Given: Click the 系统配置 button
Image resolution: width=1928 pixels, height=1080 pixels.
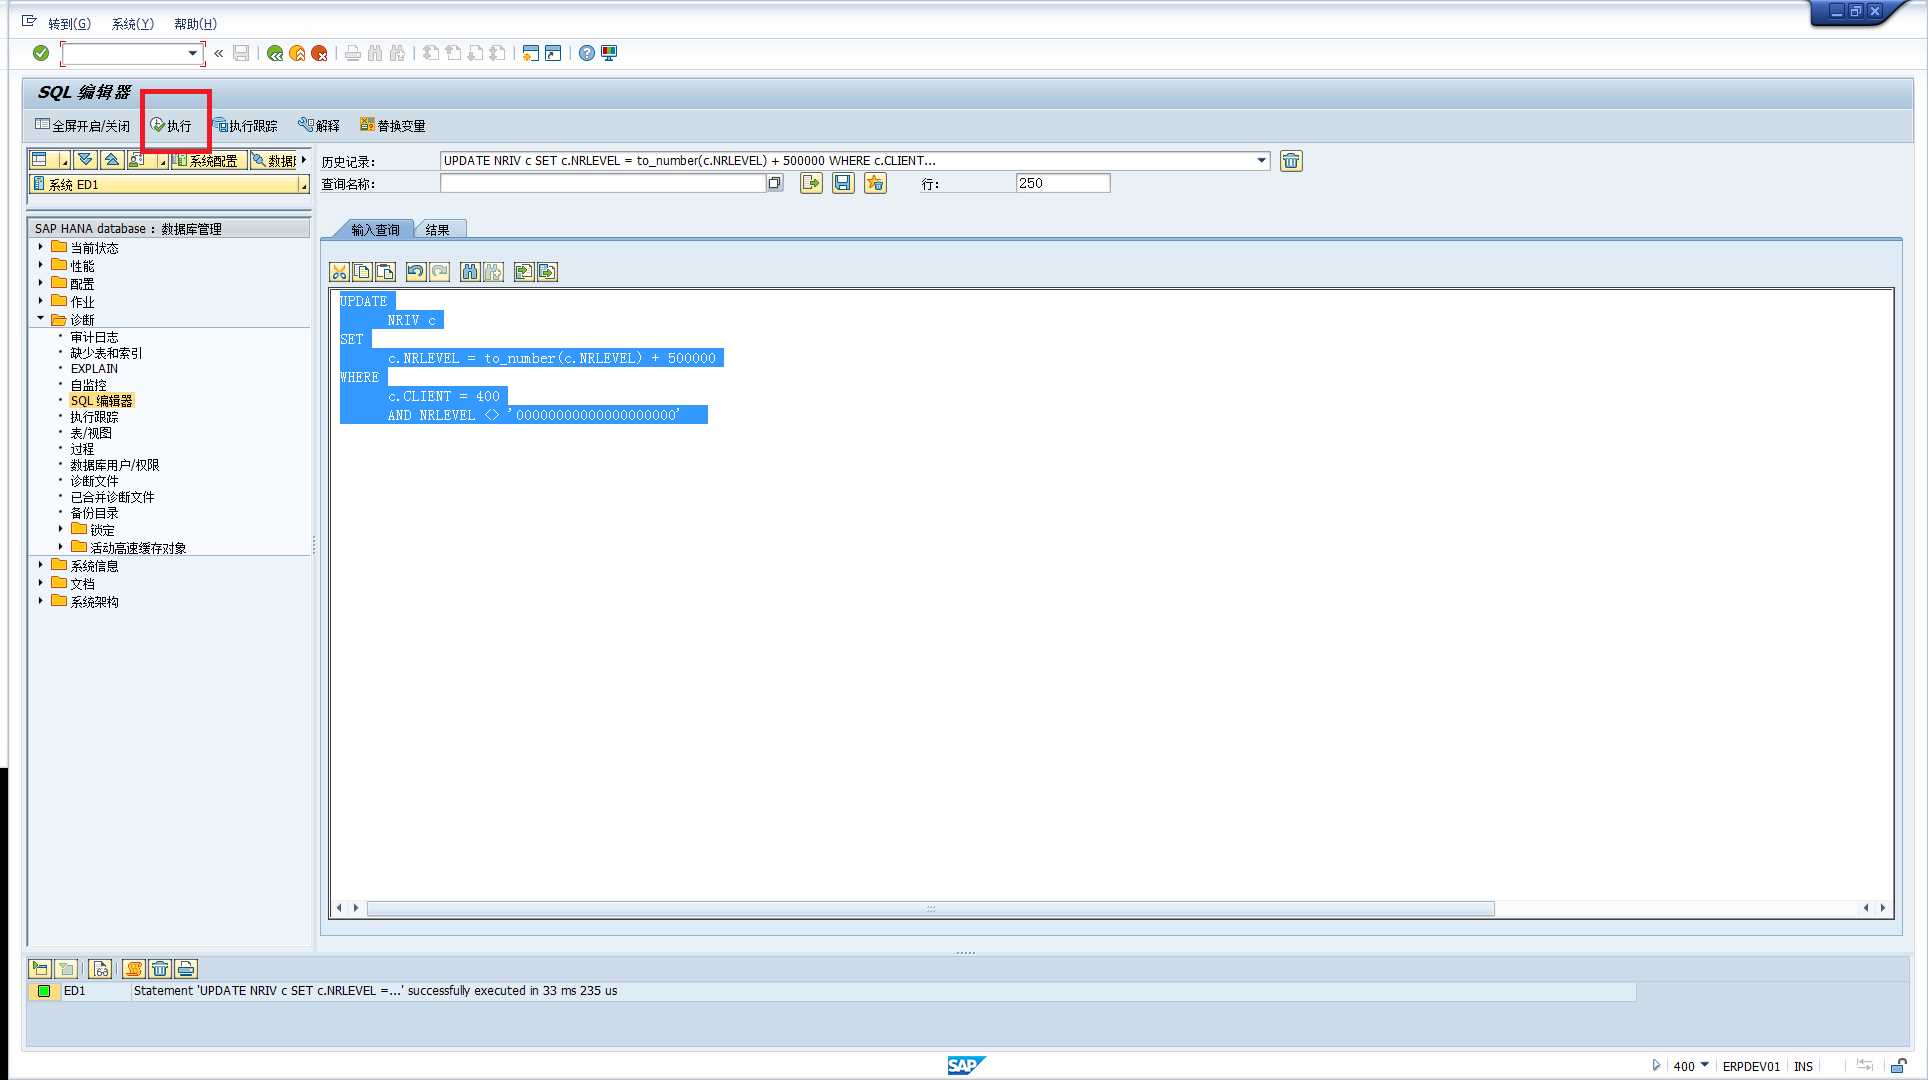Looking at the screenshot, I should [x=207, y=160].
